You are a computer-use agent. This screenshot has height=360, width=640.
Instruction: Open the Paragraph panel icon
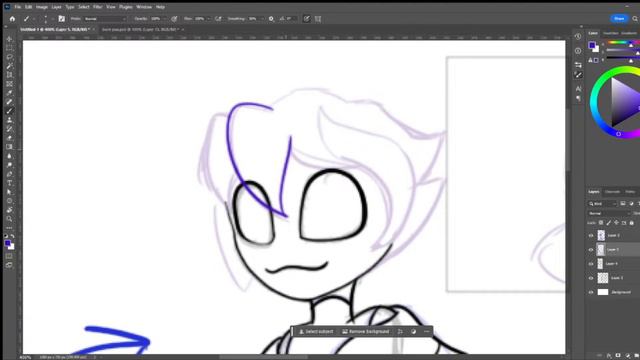click(578, 98)
